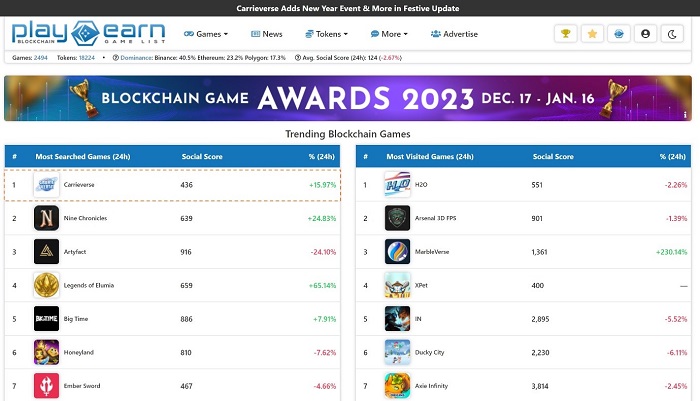The image size is (700, 401).
Task: Open favorites with the star icon
Action: pos(592,34)
